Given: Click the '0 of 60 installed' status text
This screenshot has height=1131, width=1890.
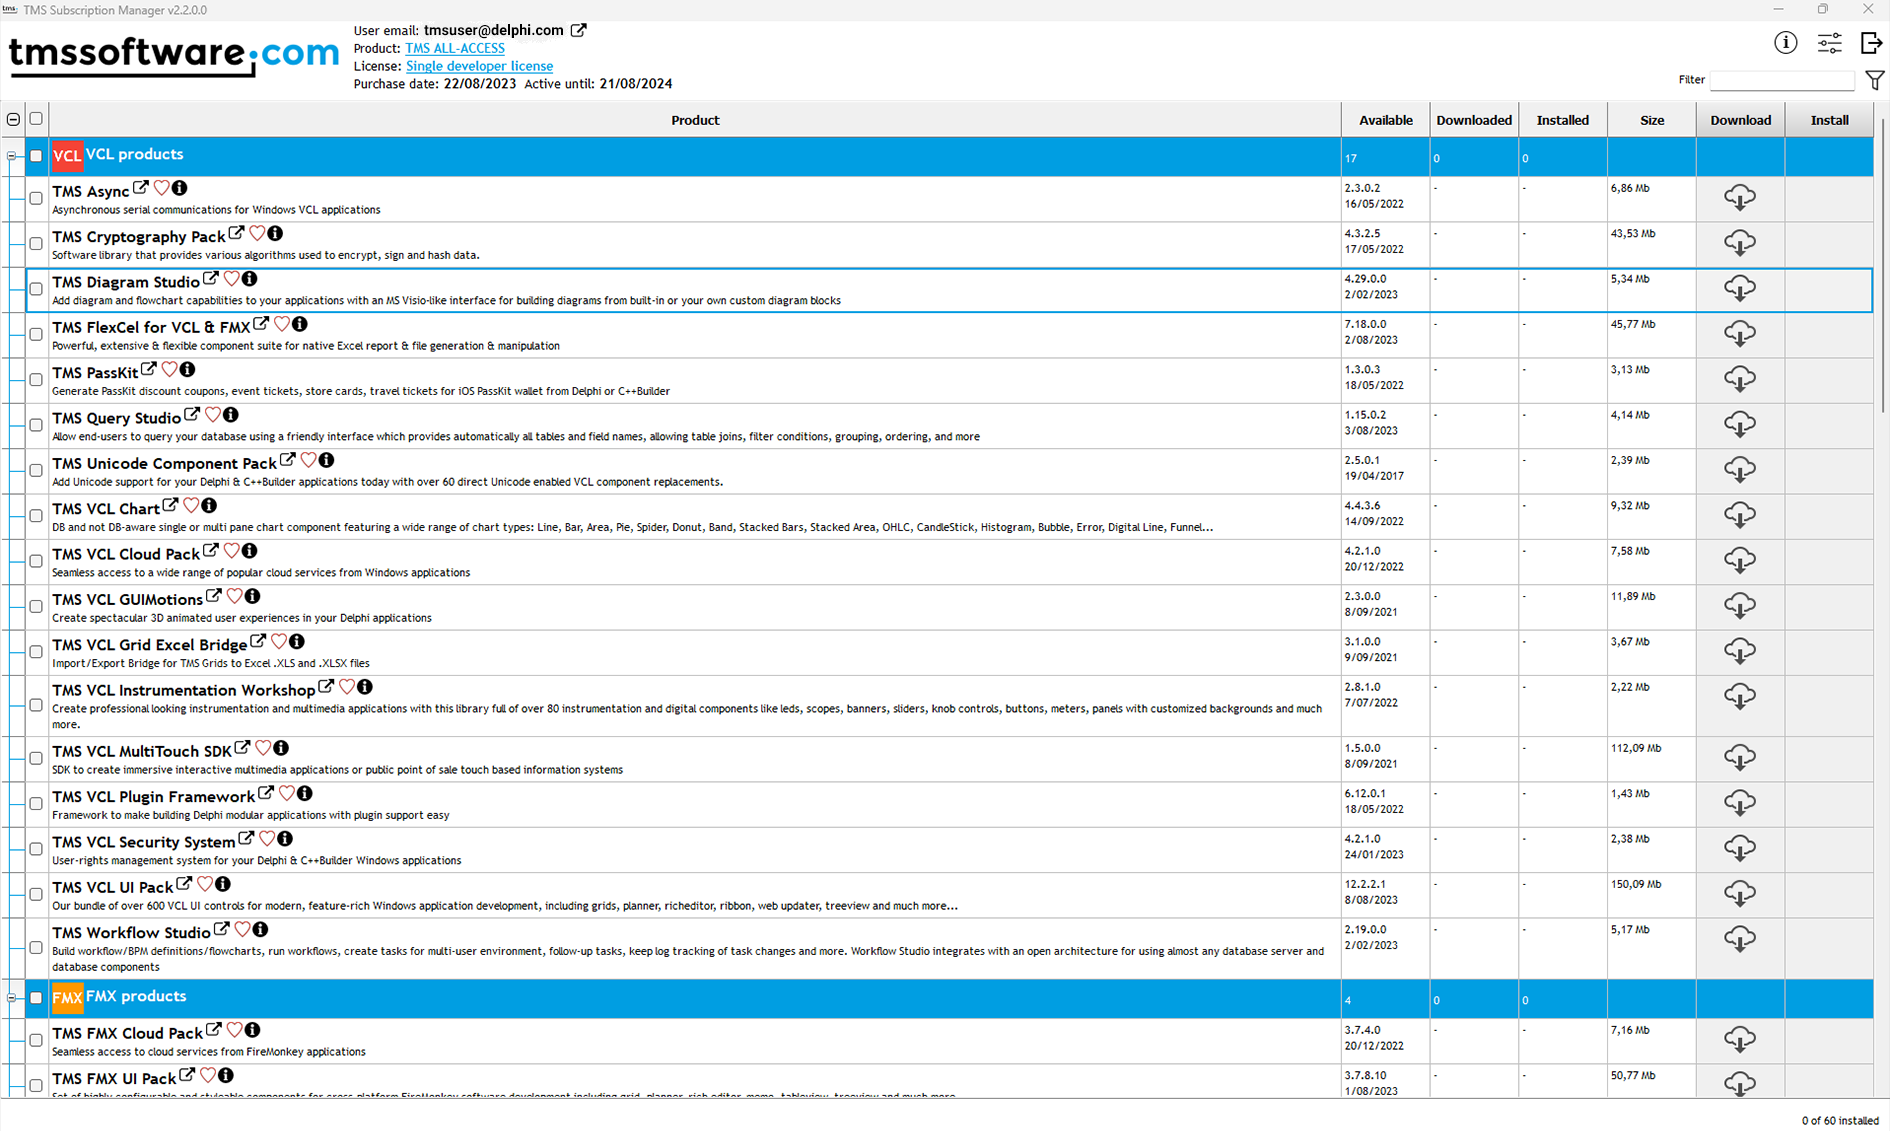Looking at the screenshot, I should [x=1839, y=1120].
